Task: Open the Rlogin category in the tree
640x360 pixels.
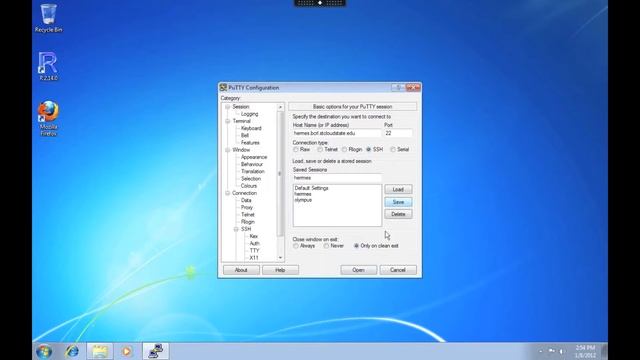Action: (x=248, y=222)
